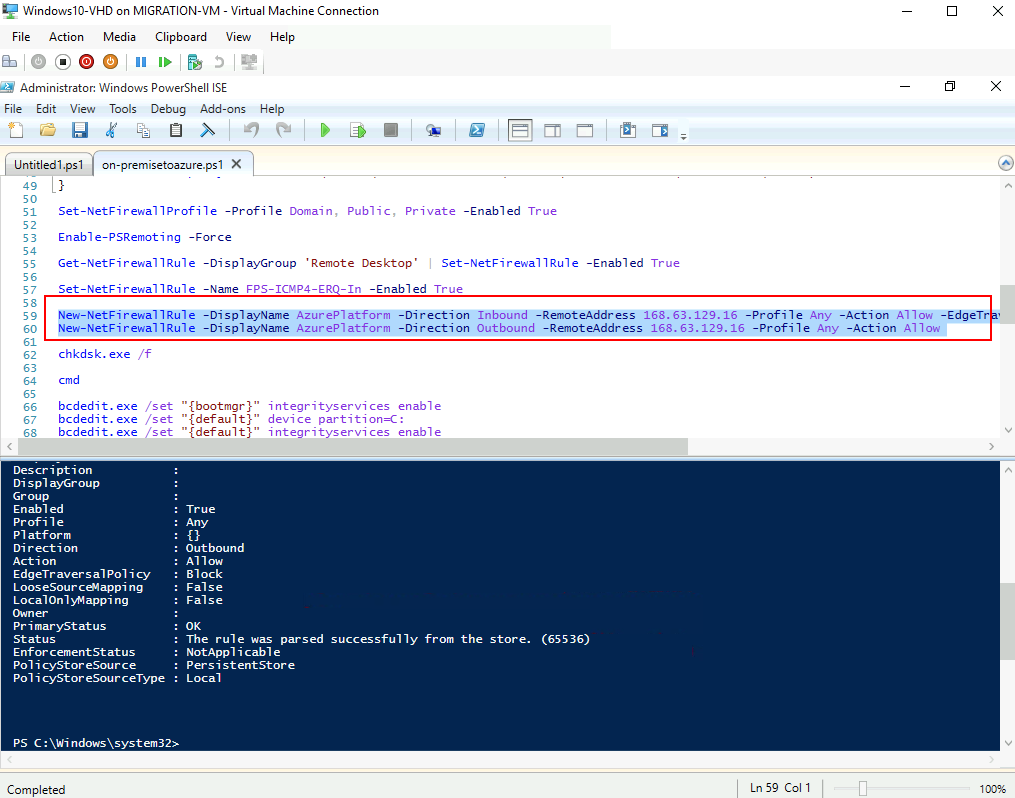Click the PersistentStore value in console output
Screen dimensions: 1015x798
click(240, 665)
